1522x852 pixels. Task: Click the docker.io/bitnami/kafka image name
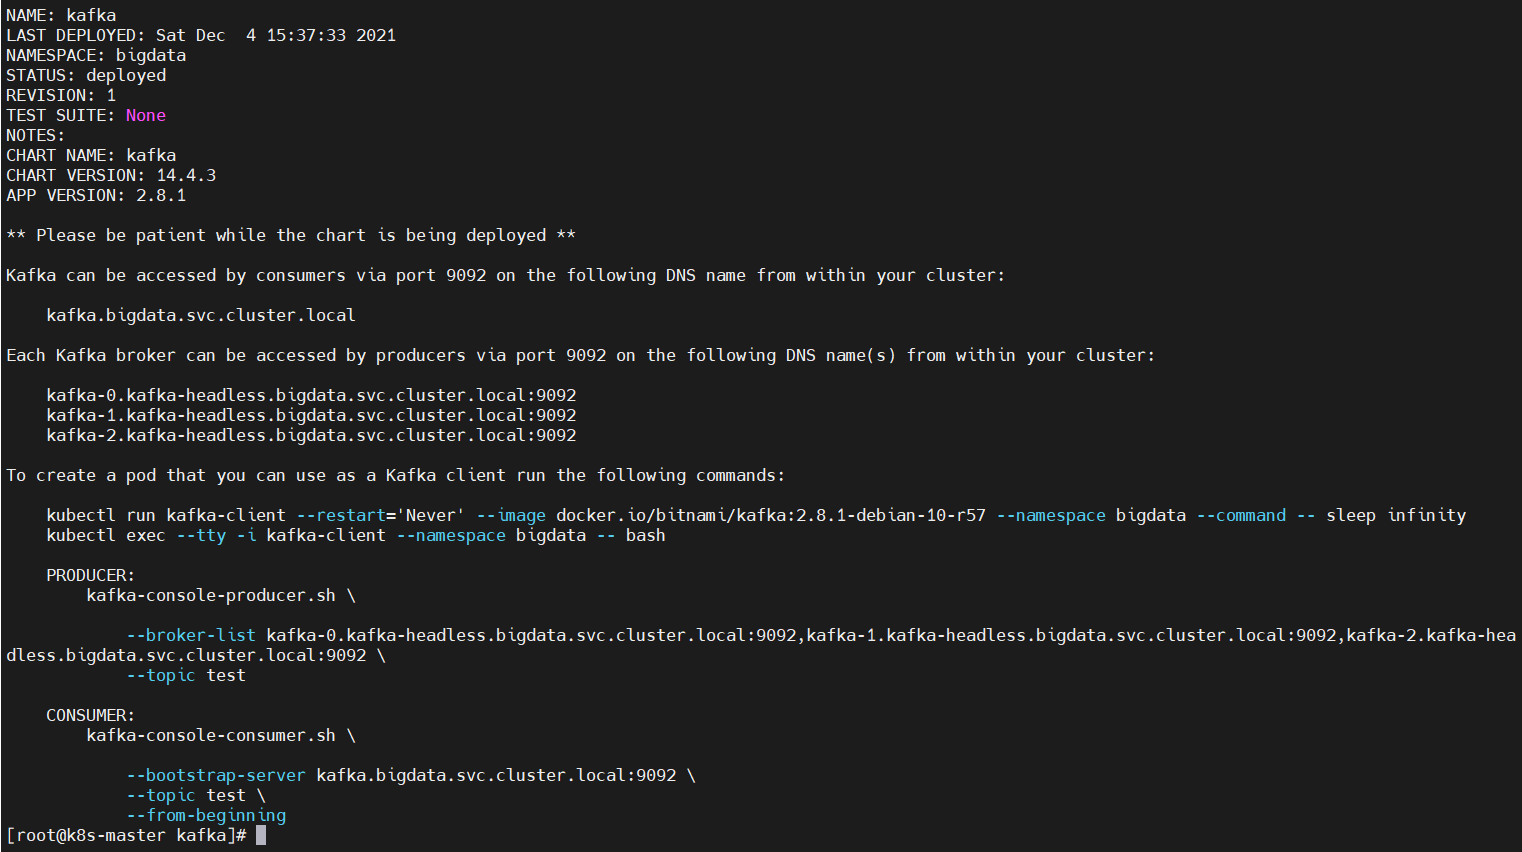(x=771, y=515)
